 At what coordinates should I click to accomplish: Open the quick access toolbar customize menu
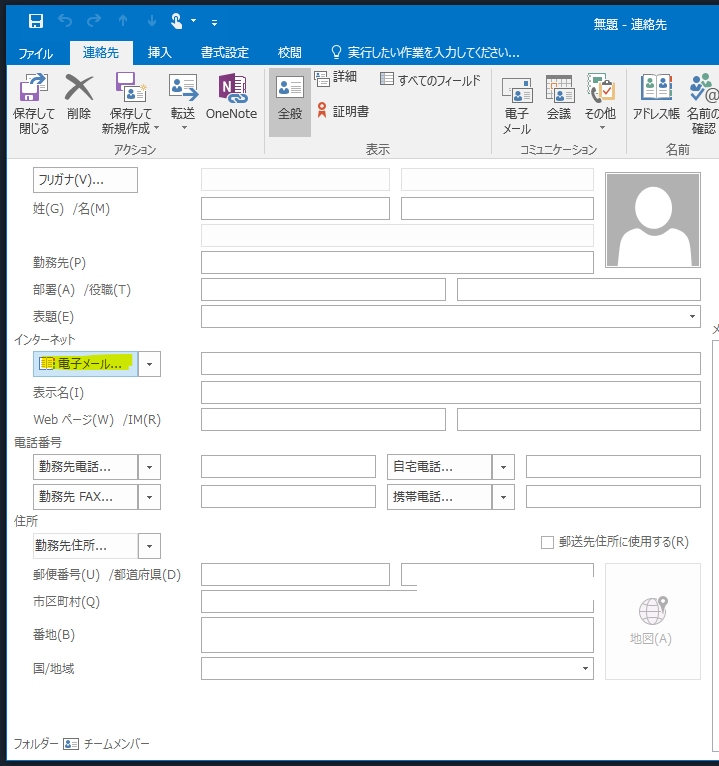tap(214, 22)
